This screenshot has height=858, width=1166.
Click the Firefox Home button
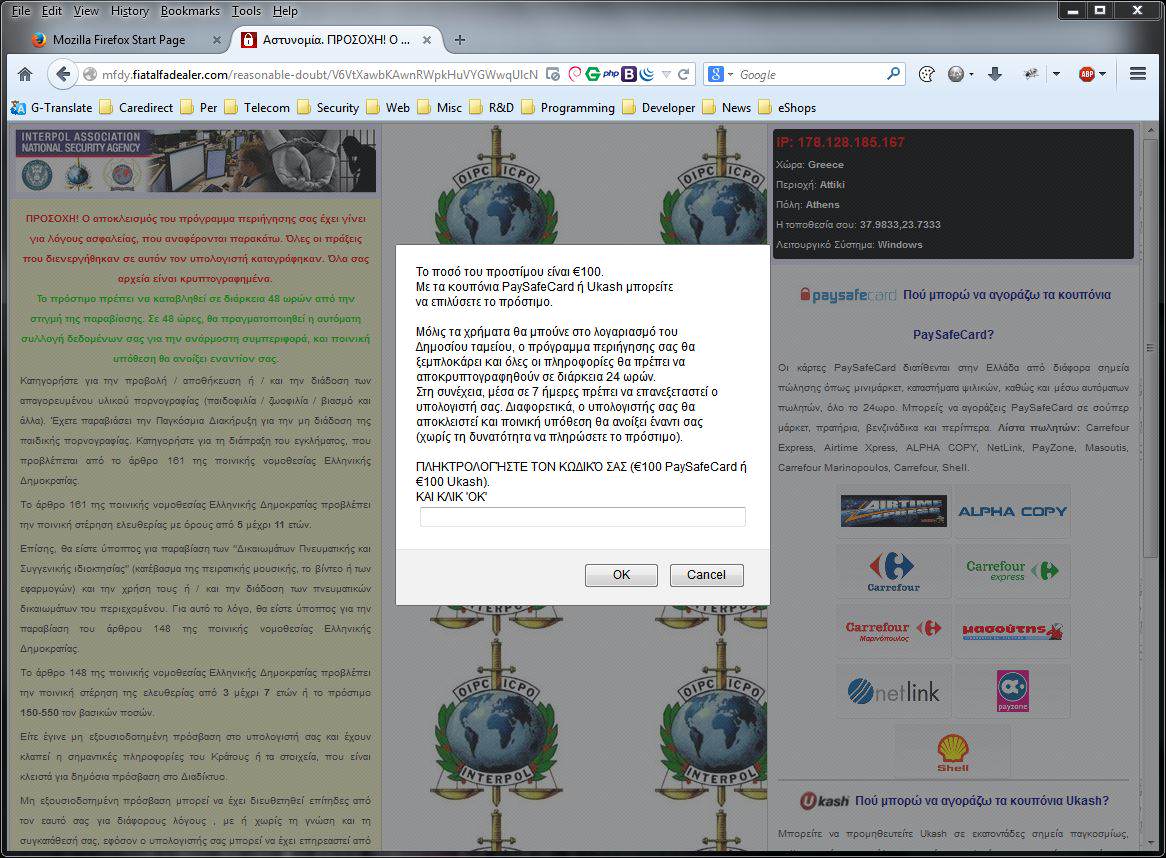25,74
